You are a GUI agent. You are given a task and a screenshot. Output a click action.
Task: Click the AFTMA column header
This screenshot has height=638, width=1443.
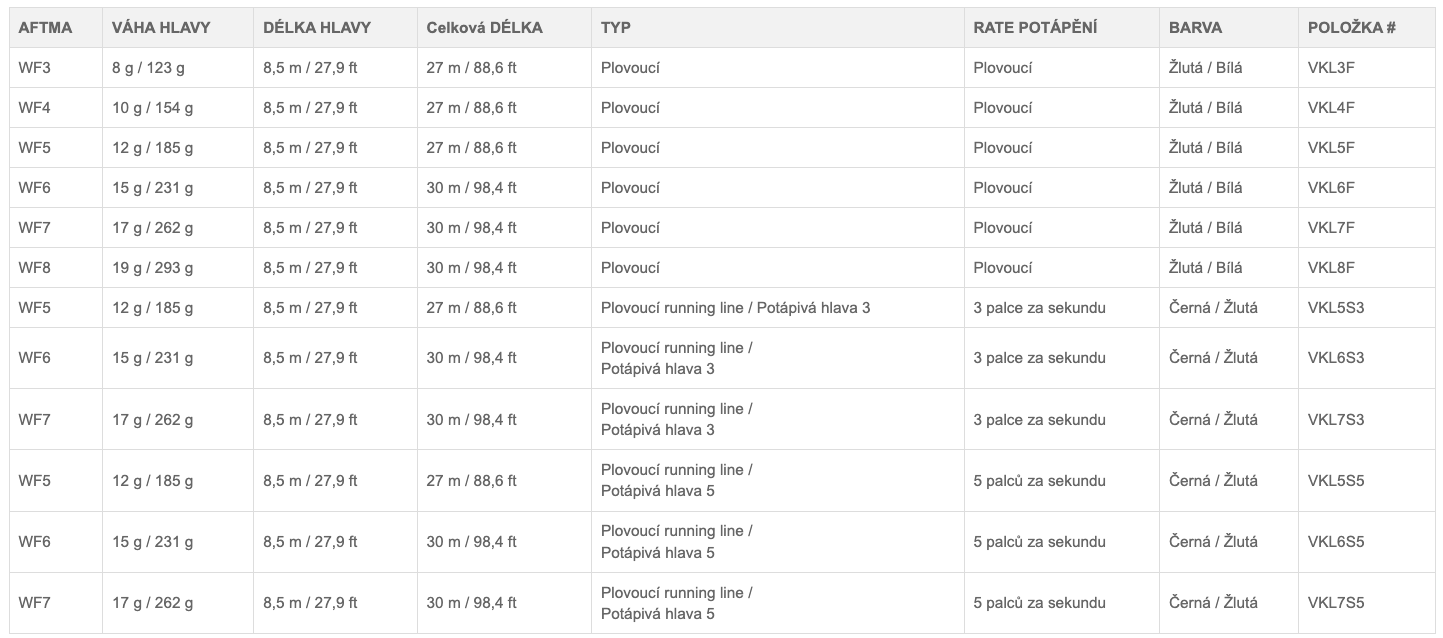(45, 28)
